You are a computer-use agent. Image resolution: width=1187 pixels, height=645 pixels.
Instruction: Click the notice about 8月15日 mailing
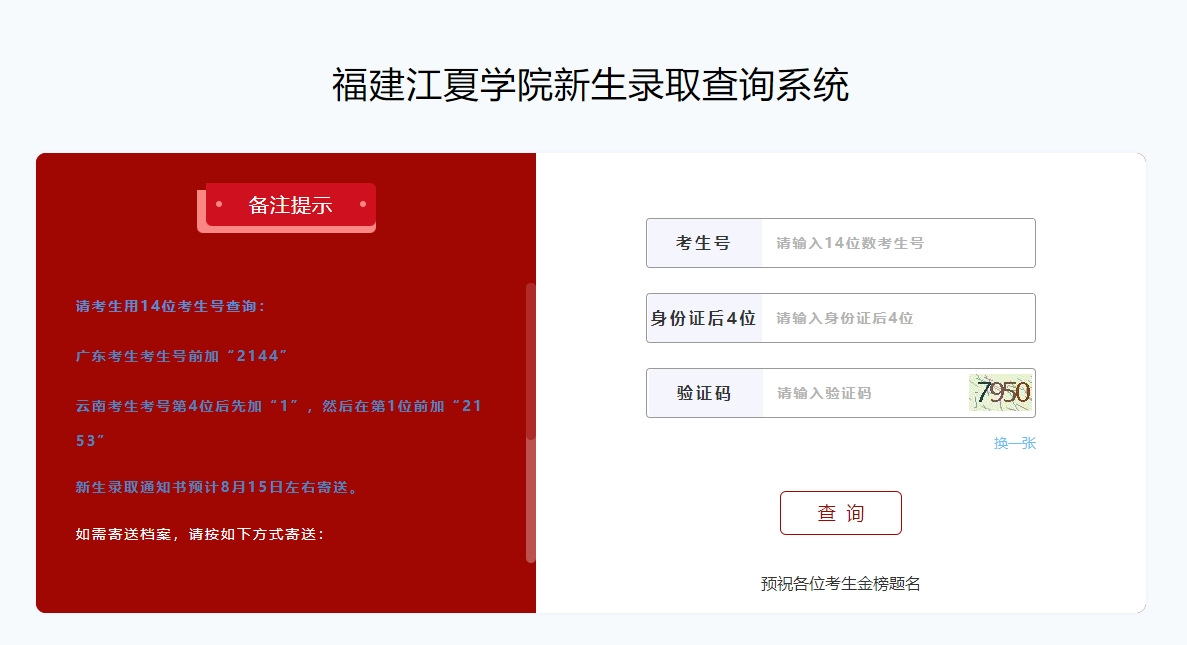click(x=216, y=487)
